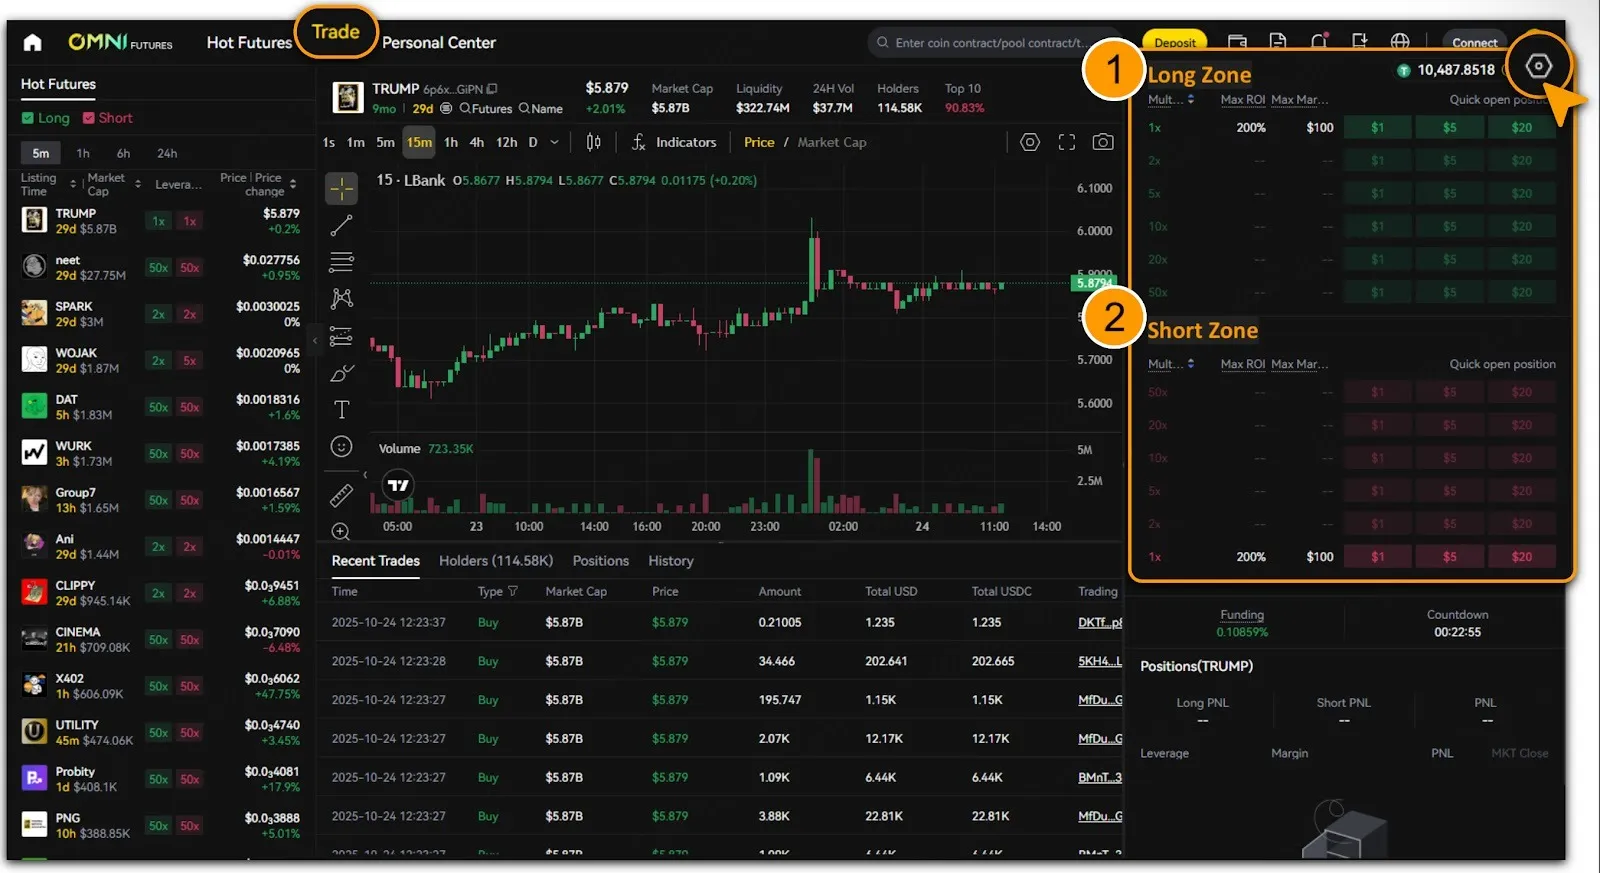This screenshot has width=1600, height=873.
Task: Switch to the Holders (114.58K) tab
Action: coord(495,561)
